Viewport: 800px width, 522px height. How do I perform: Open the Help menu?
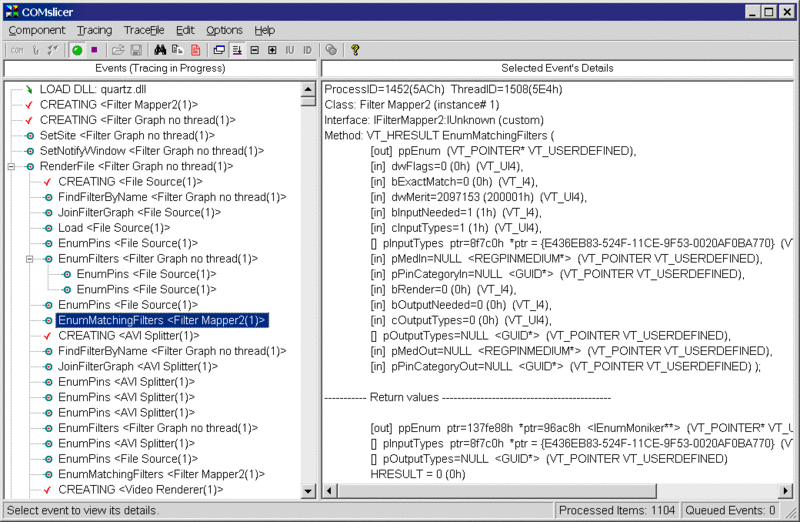click(264, 30)
